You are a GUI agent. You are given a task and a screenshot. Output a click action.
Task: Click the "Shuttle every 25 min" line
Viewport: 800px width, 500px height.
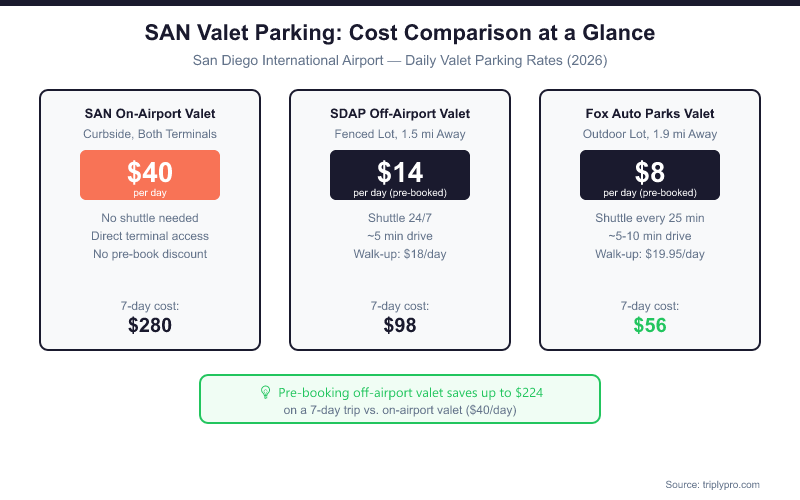tap(650, 218)
